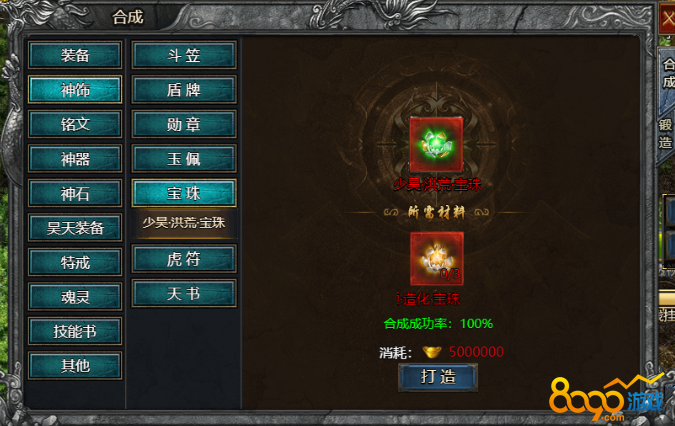Open the 锻造 side tab
The width and height of the screenshot is (675, 426).
[666, 133]
